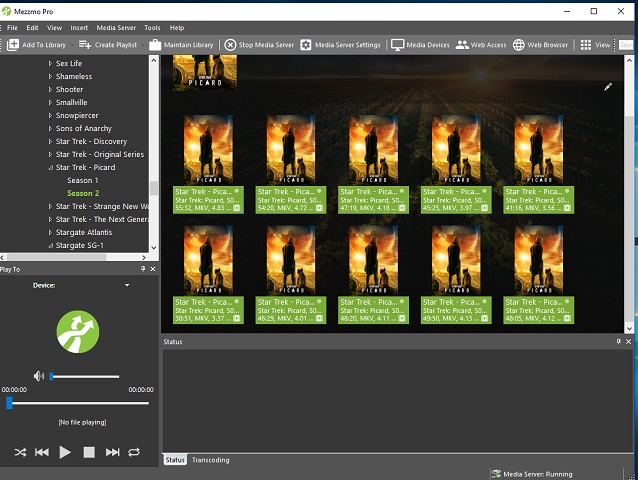Screen dimensions: 638x480
Task: Pin the Play To panel
Action: (143, 269)
